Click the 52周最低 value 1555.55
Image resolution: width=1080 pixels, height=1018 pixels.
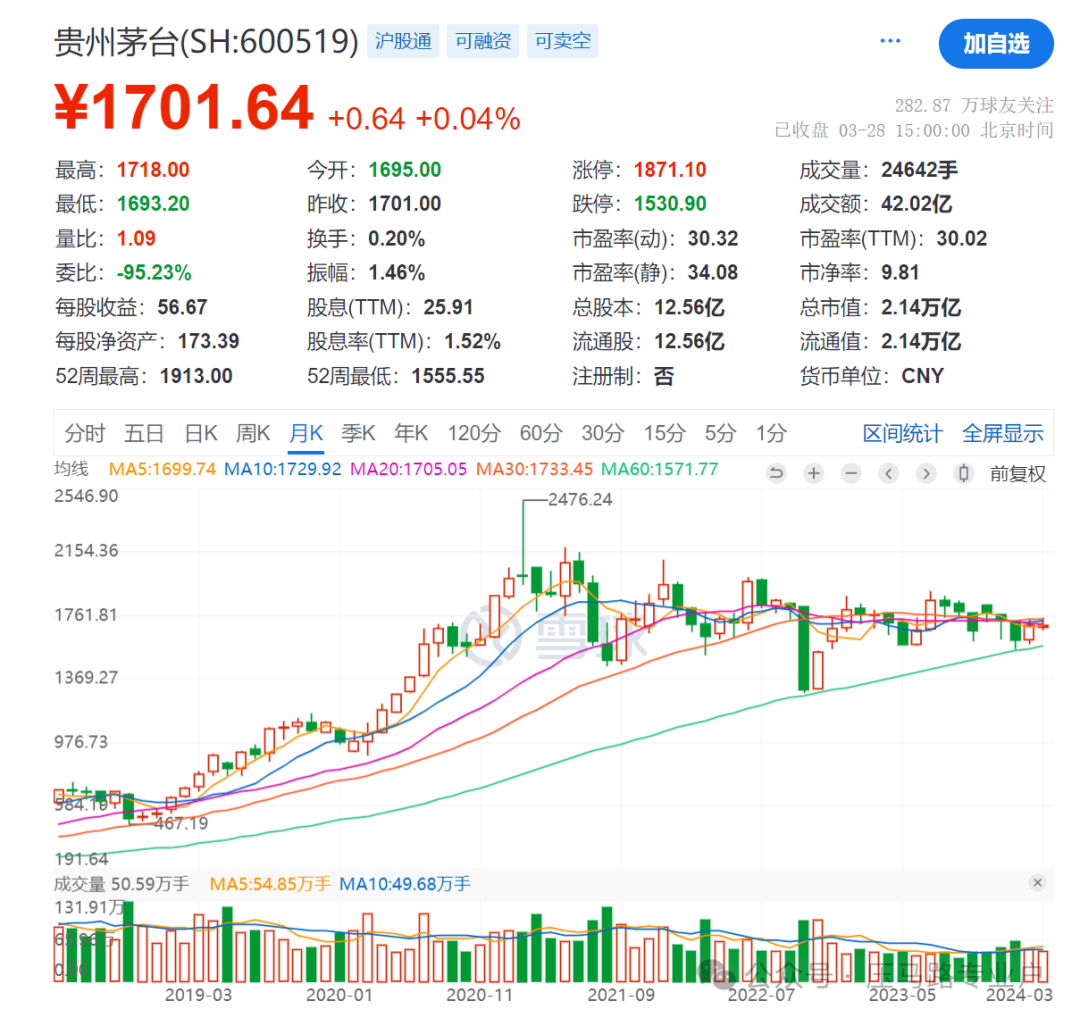(448, 376)
